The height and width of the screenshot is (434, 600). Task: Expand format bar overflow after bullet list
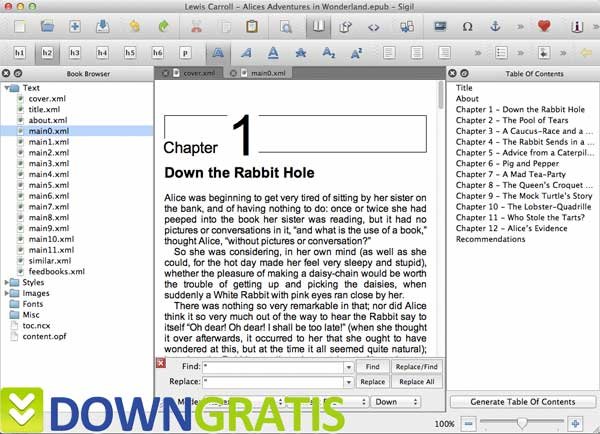pos(520,53)
